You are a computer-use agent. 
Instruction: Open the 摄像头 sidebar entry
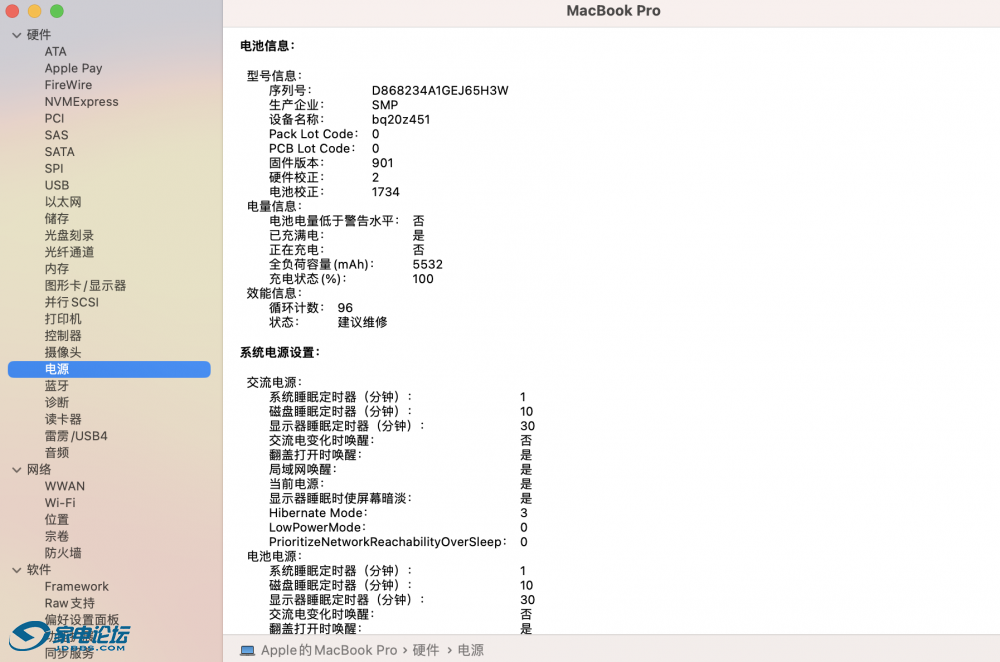(63, 352)
